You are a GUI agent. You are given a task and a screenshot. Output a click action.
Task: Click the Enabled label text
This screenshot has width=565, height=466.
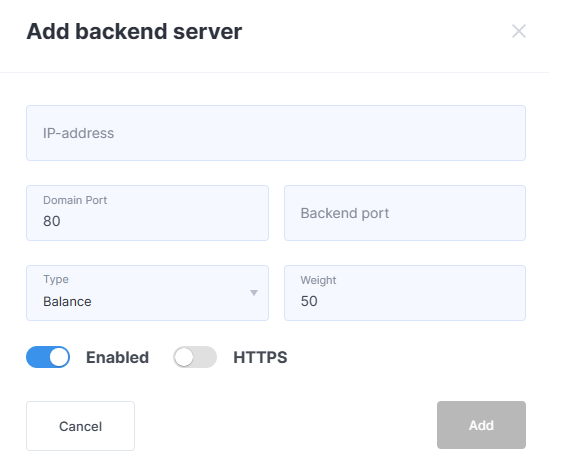coord(117,358)
